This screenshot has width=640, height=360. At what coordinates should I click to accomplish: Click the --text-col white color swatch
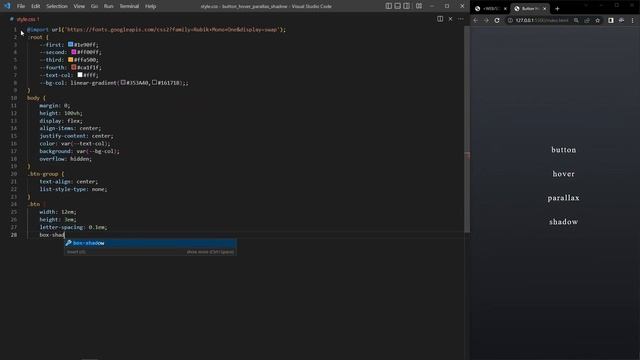80,75
